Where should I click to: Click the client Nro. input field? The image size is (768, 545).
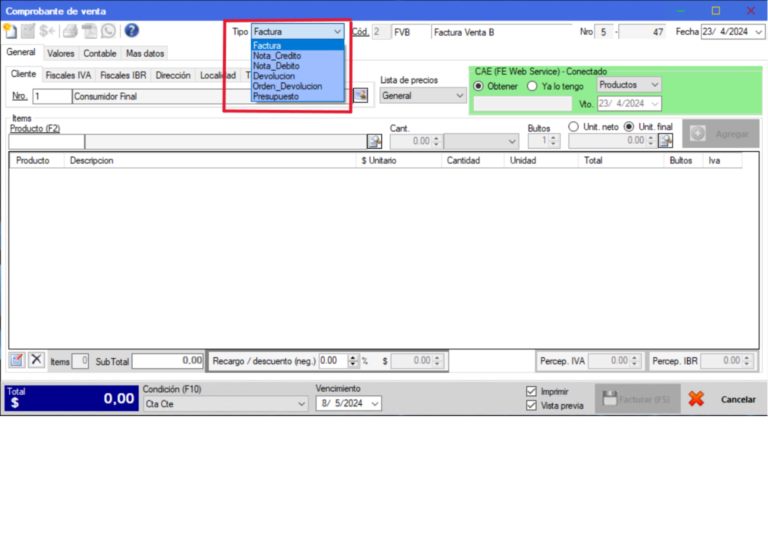pyautogui.click(x=52, y=96)
